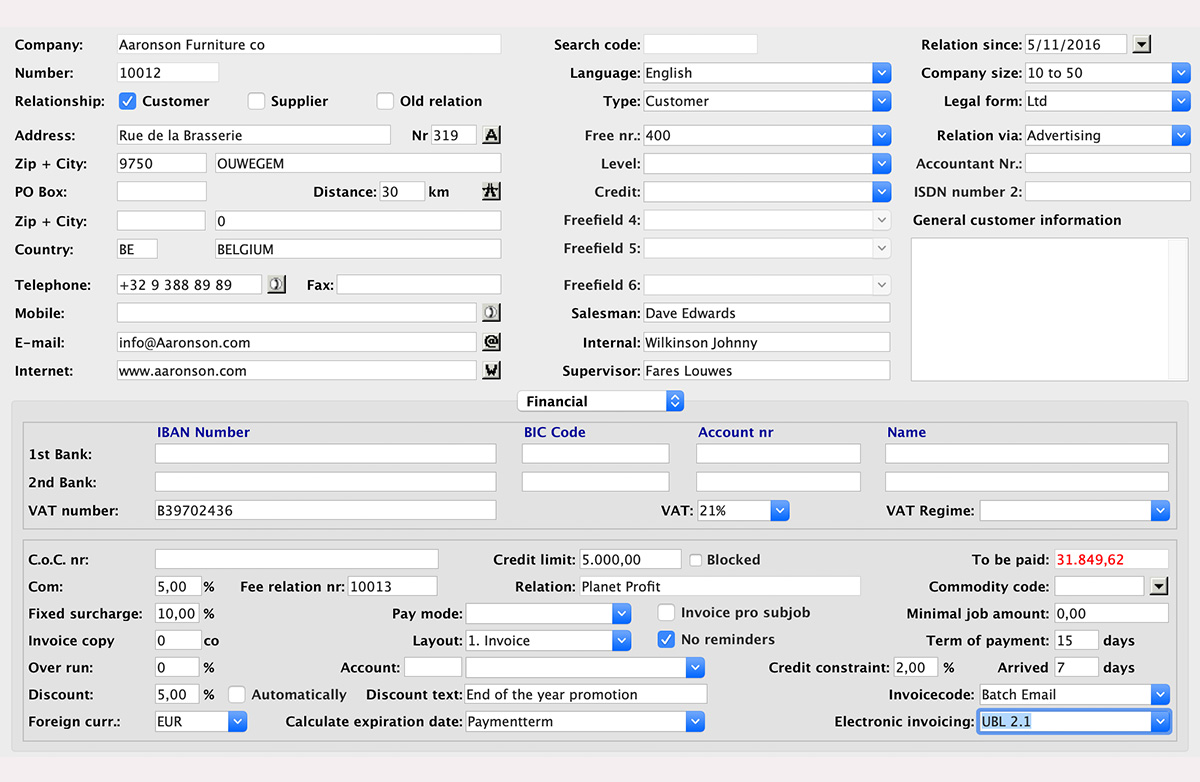
Task: Click the Minimal job amount field
Action: click(1111, 613)
